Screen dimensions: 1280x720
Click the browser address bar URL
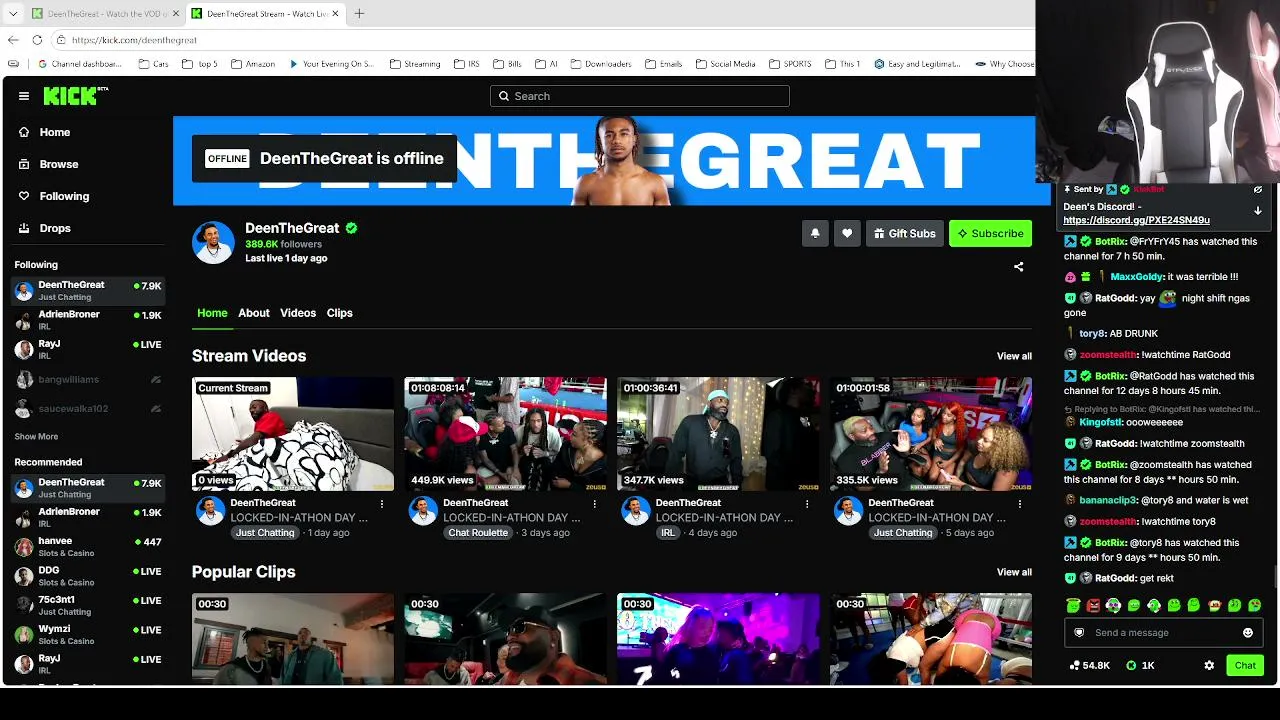click(x=134, y=40)
